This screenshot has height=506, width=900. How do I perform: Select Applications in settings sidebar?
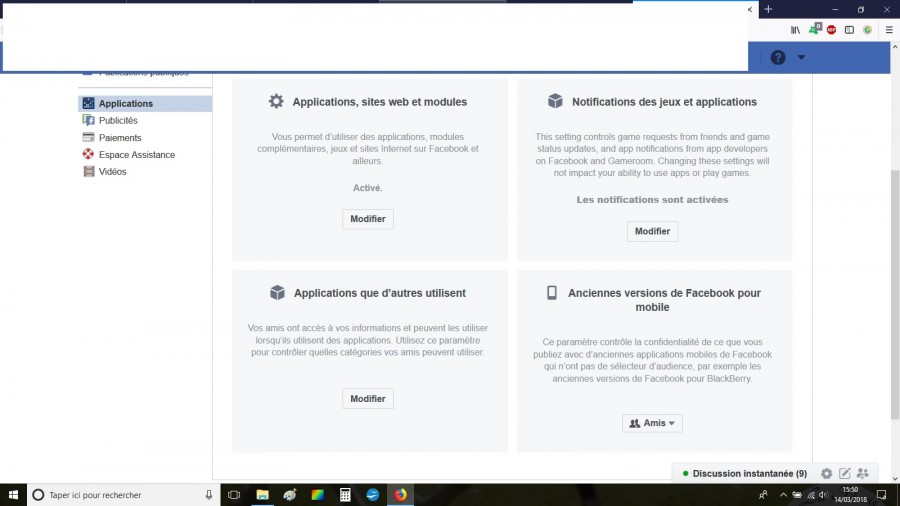tap(145, 103)
